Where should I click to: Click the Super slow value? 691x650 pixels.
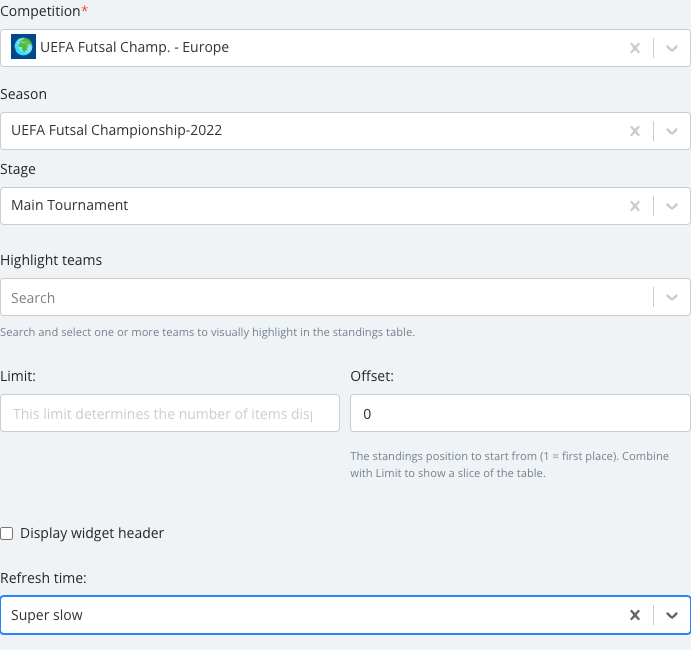[47, 615]
